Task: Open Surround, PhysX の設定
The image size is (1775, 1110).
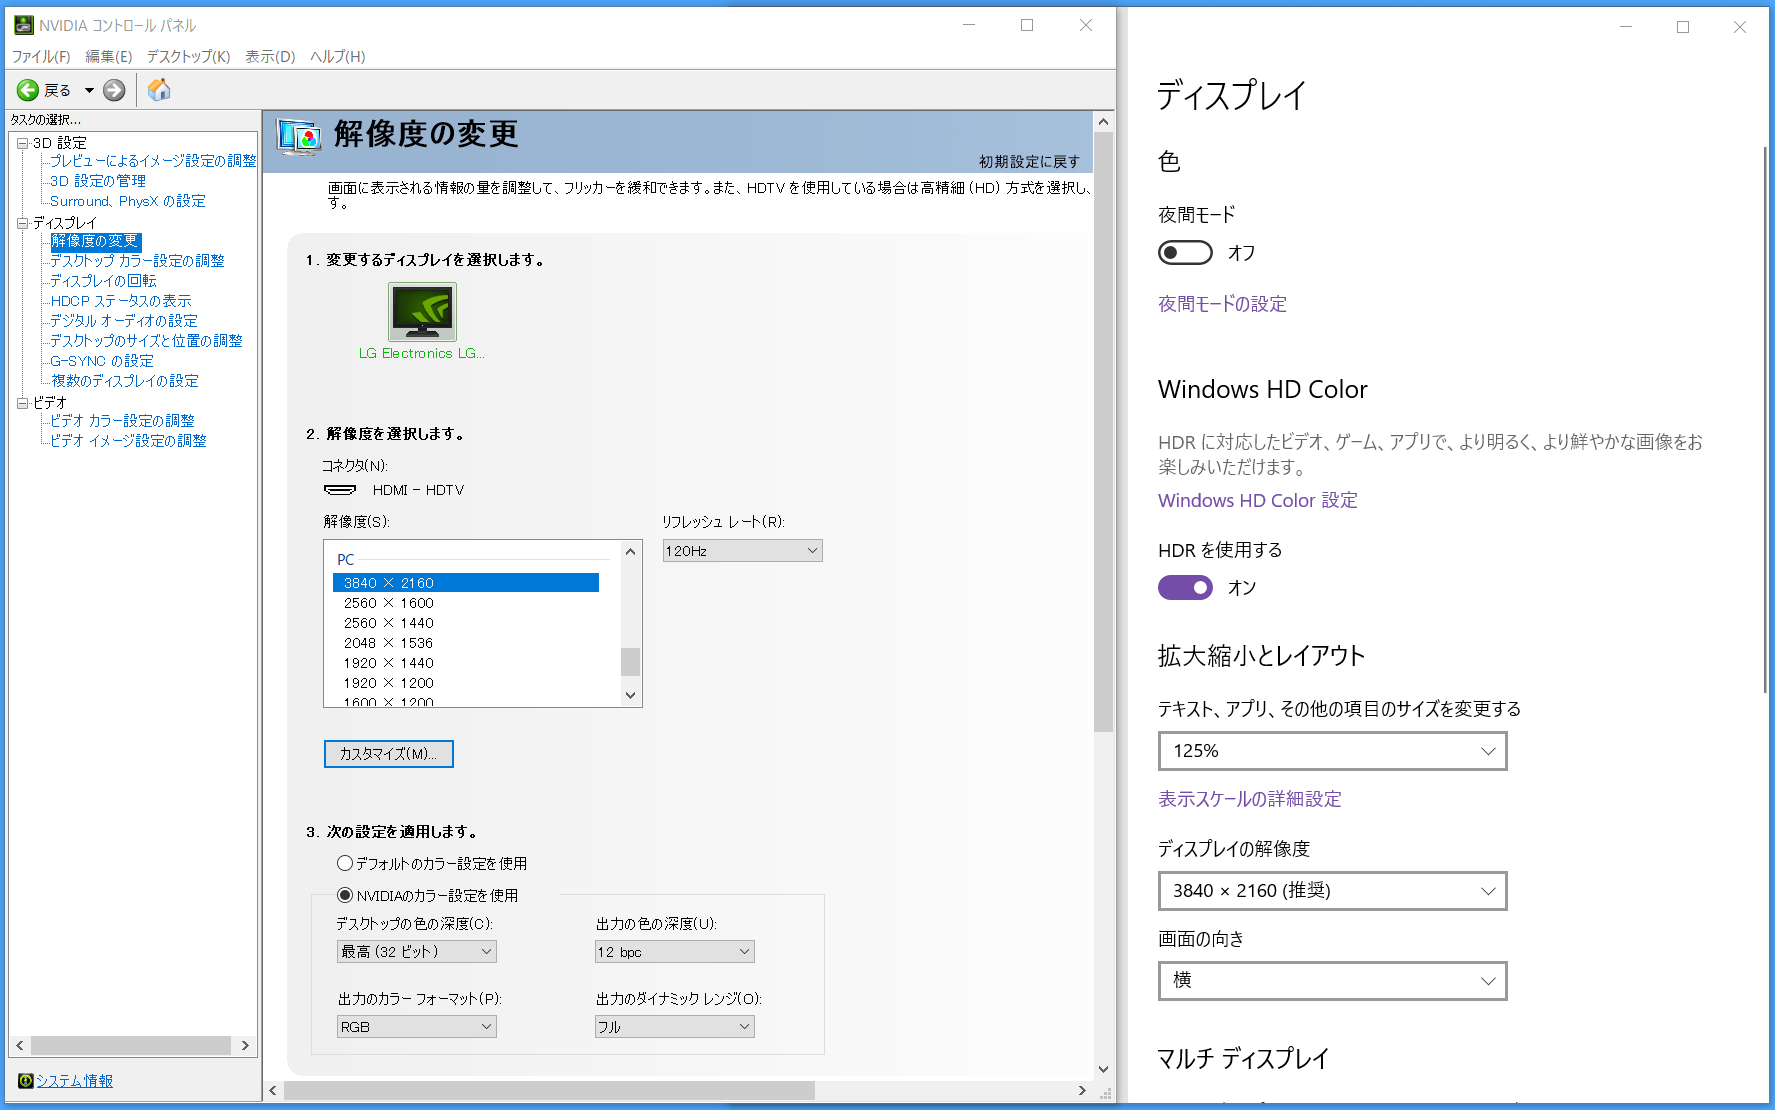Action: coord(128,201)
